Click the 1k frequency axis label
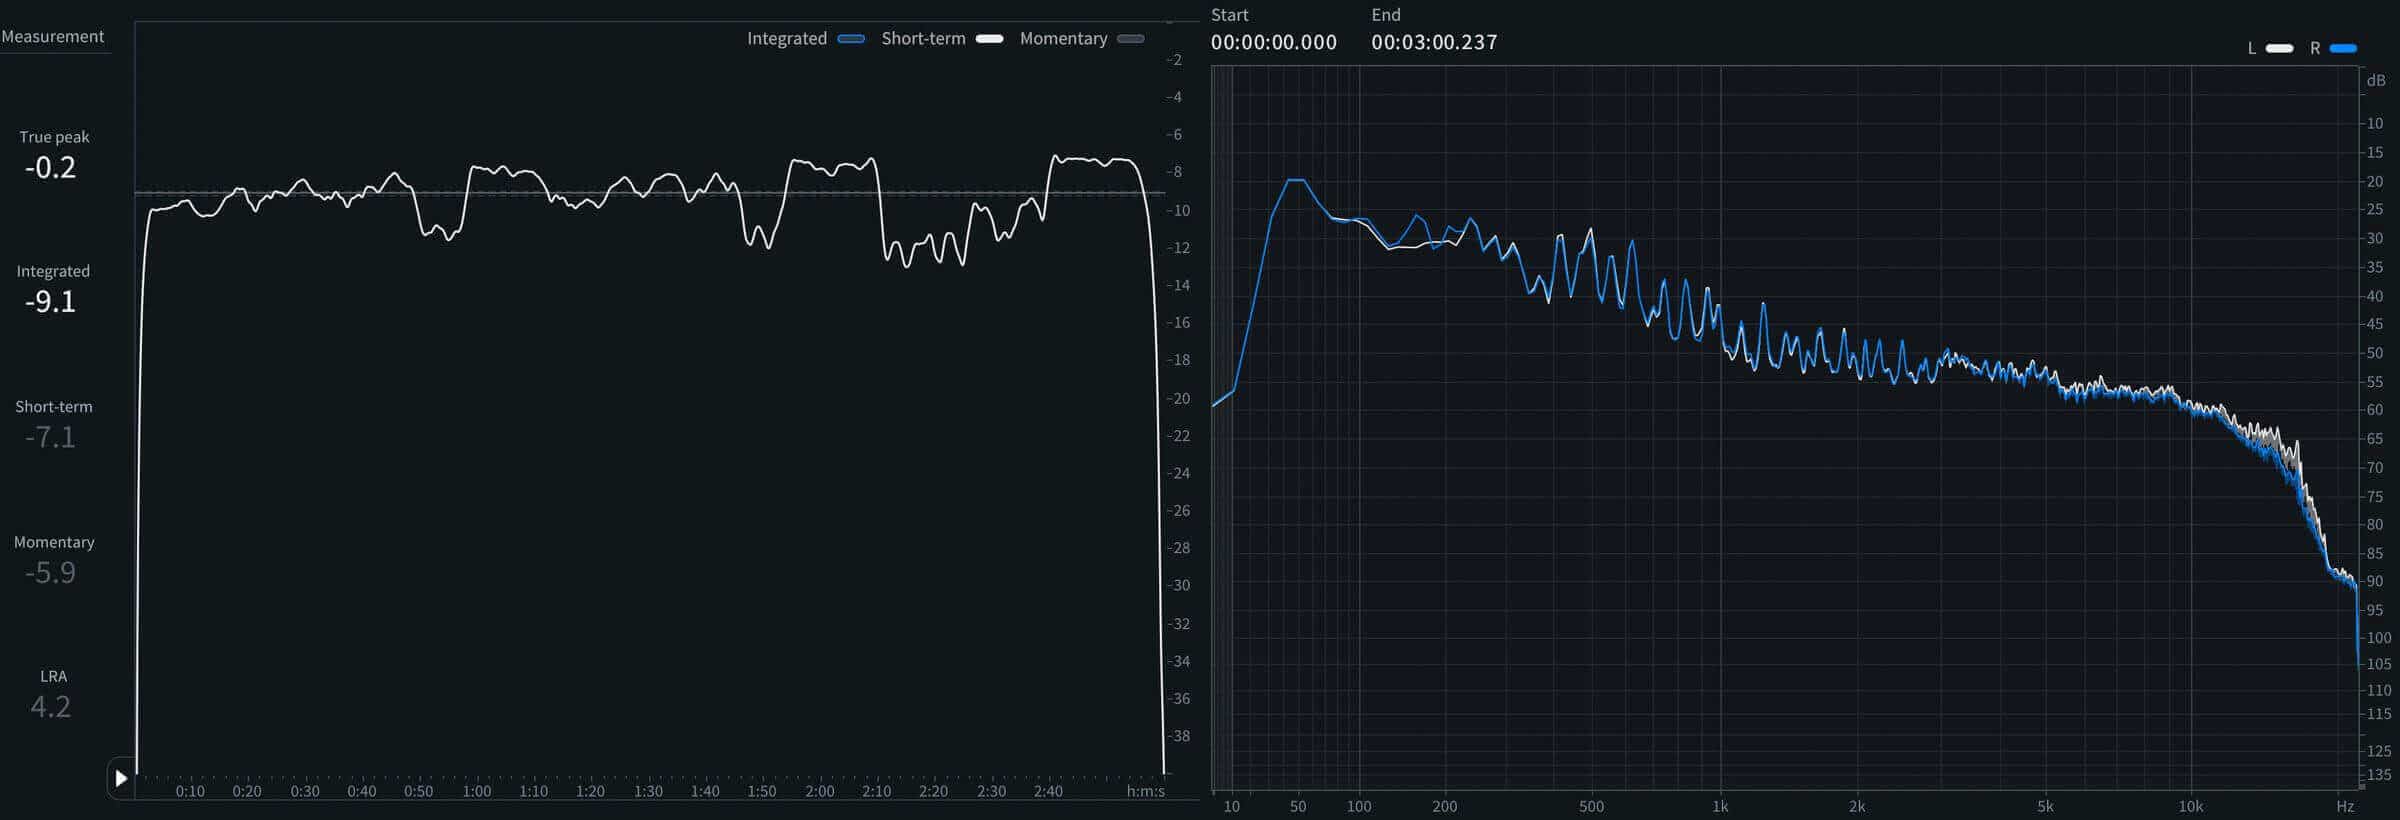 click(1720, 806)
